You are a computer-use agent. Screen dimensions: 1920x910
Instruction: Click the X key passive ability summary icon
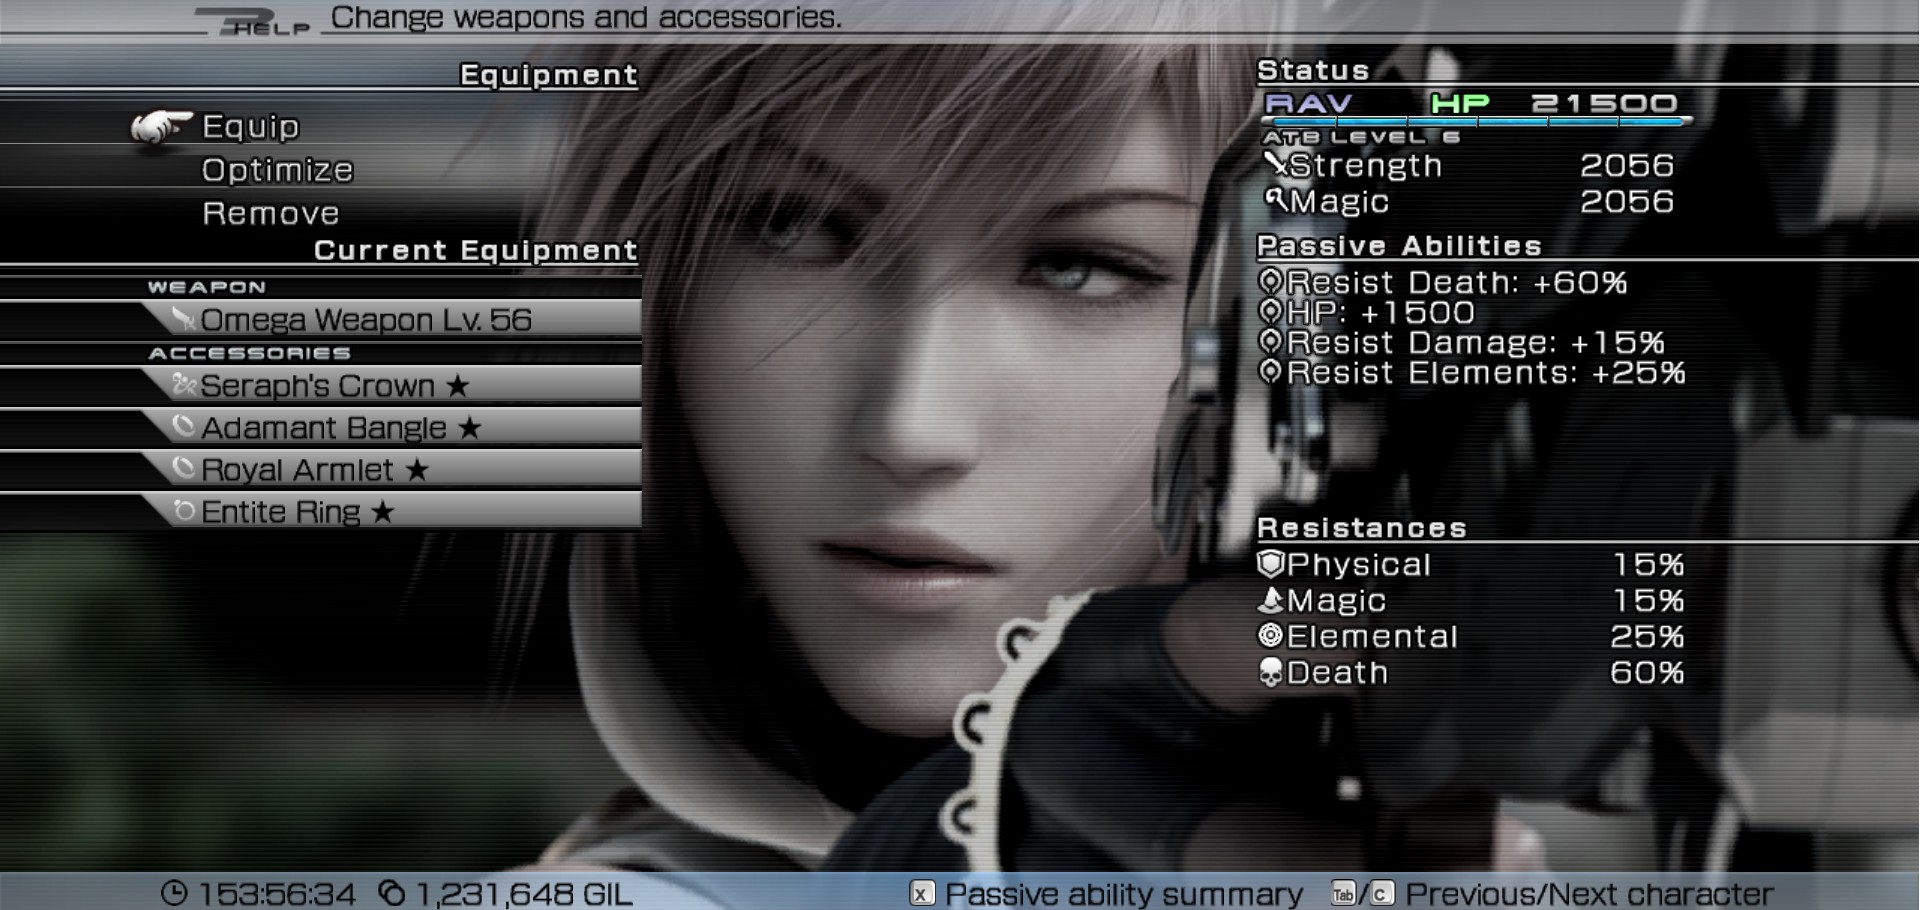922,893
